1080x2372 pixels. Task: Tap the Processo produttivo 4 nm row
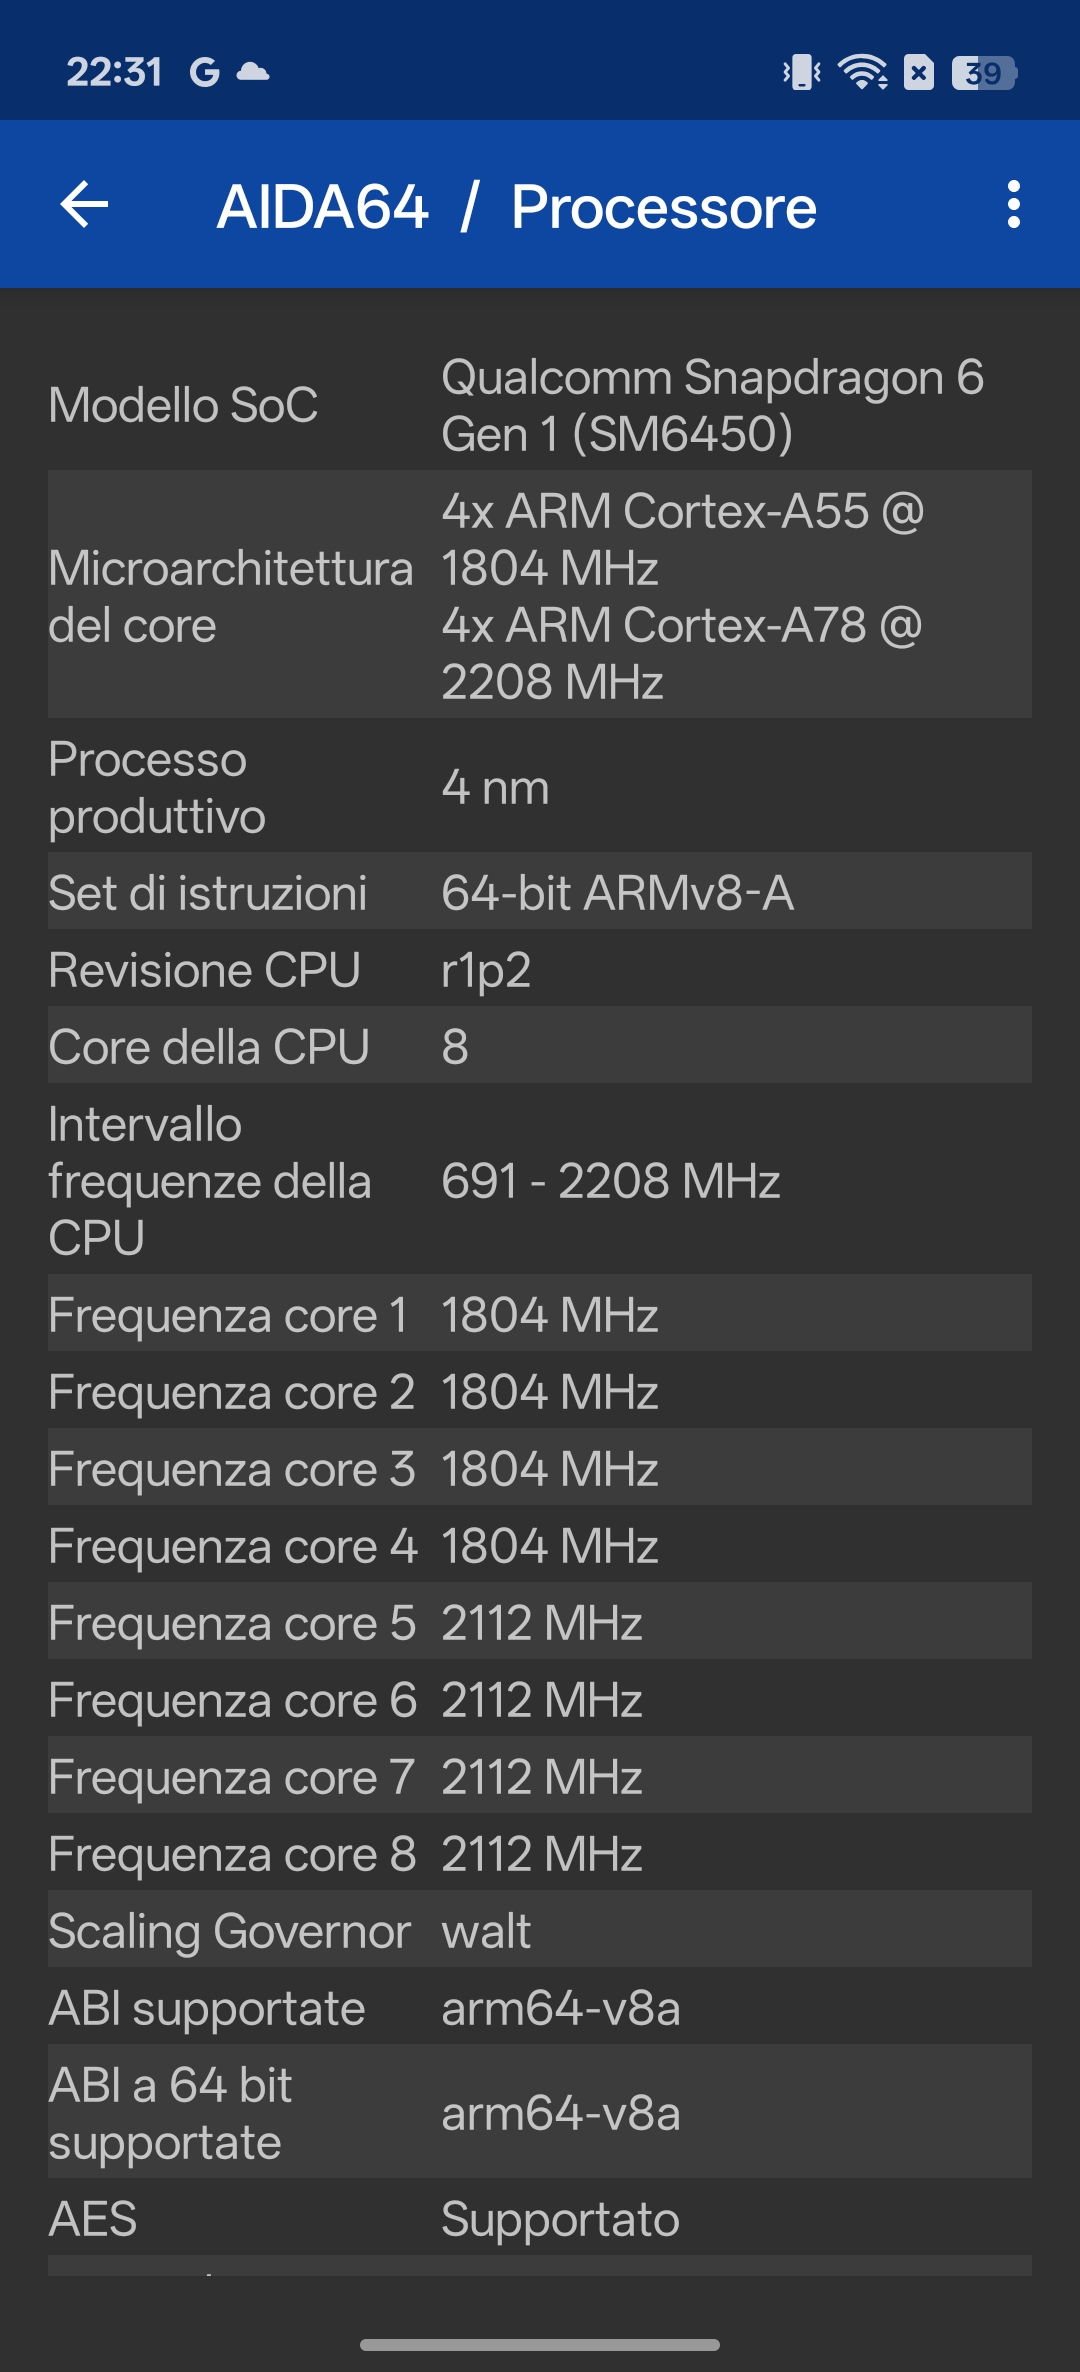click(540, 787)
